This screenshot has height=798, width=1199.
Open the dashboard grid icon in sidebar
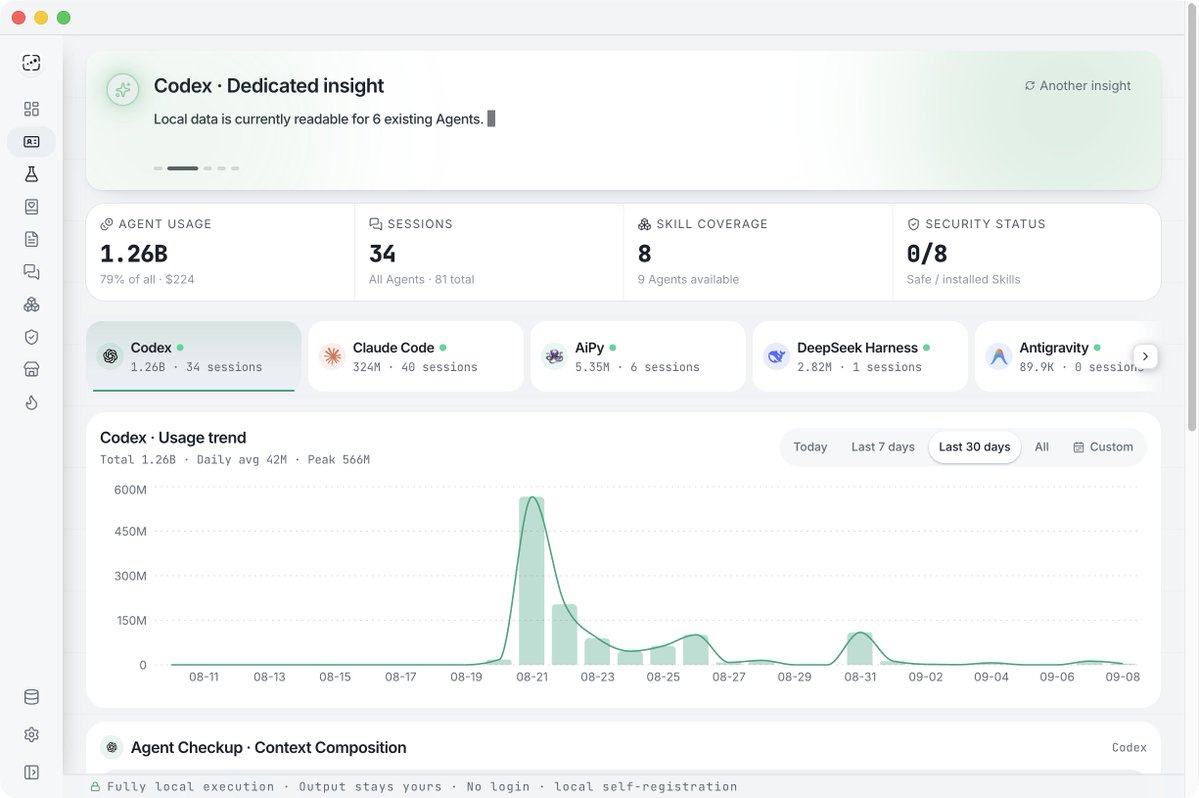[31, 109]
